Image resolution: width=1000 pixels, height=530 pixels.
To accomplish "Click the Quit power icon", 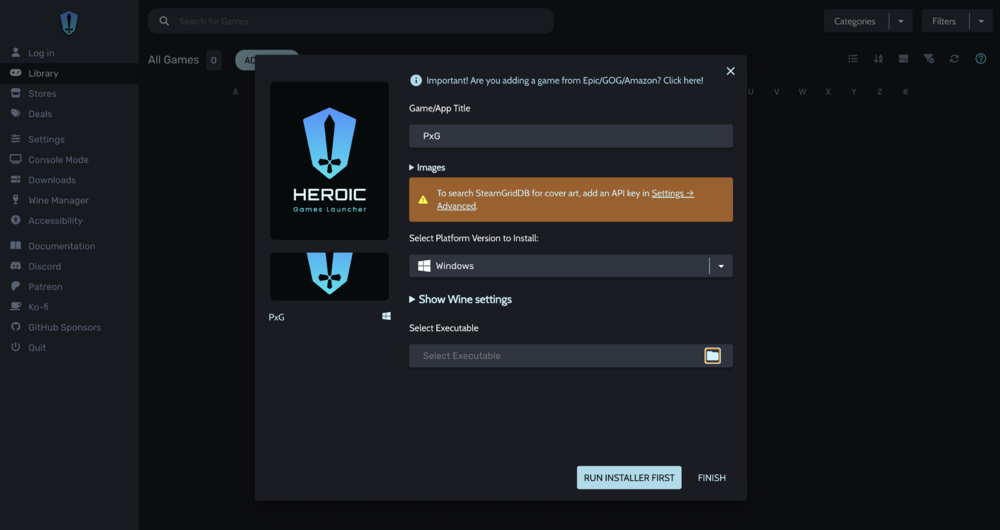I will click(x=15, y=347).
